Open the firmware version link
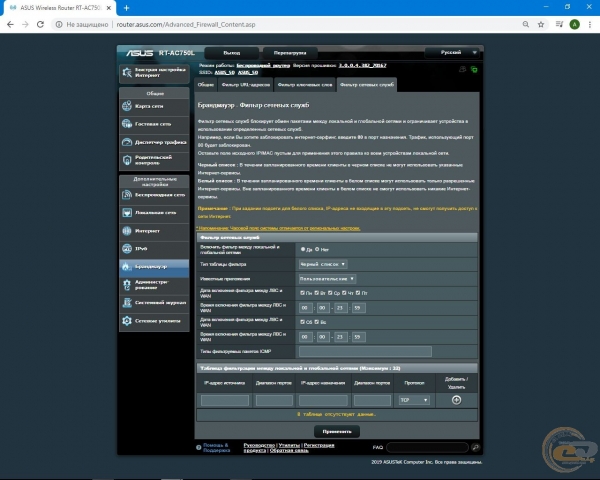The width and height of the screenshot is (600, 480). (362, 65)
